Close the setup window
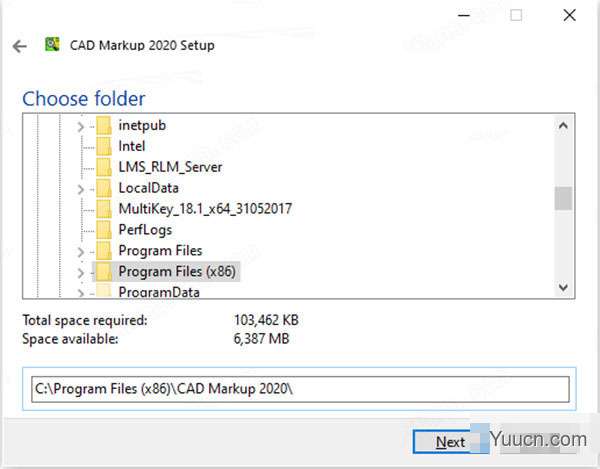Image resolution: width=600 pixels, height=469 pixels. pyautogui.click(x=569, y=15)
